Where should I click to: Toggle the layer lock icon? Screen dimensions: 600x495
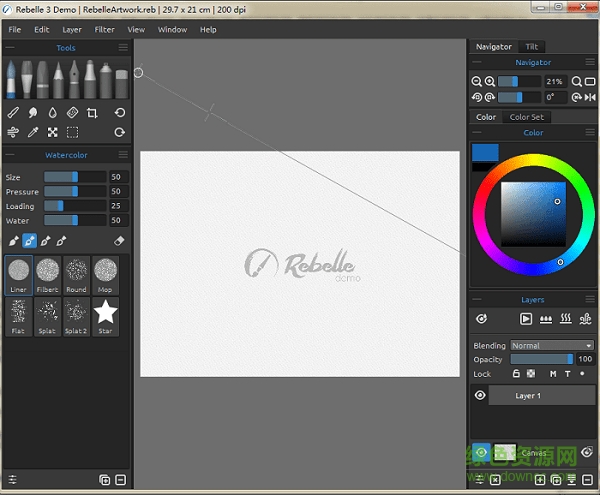click(517, 374)
